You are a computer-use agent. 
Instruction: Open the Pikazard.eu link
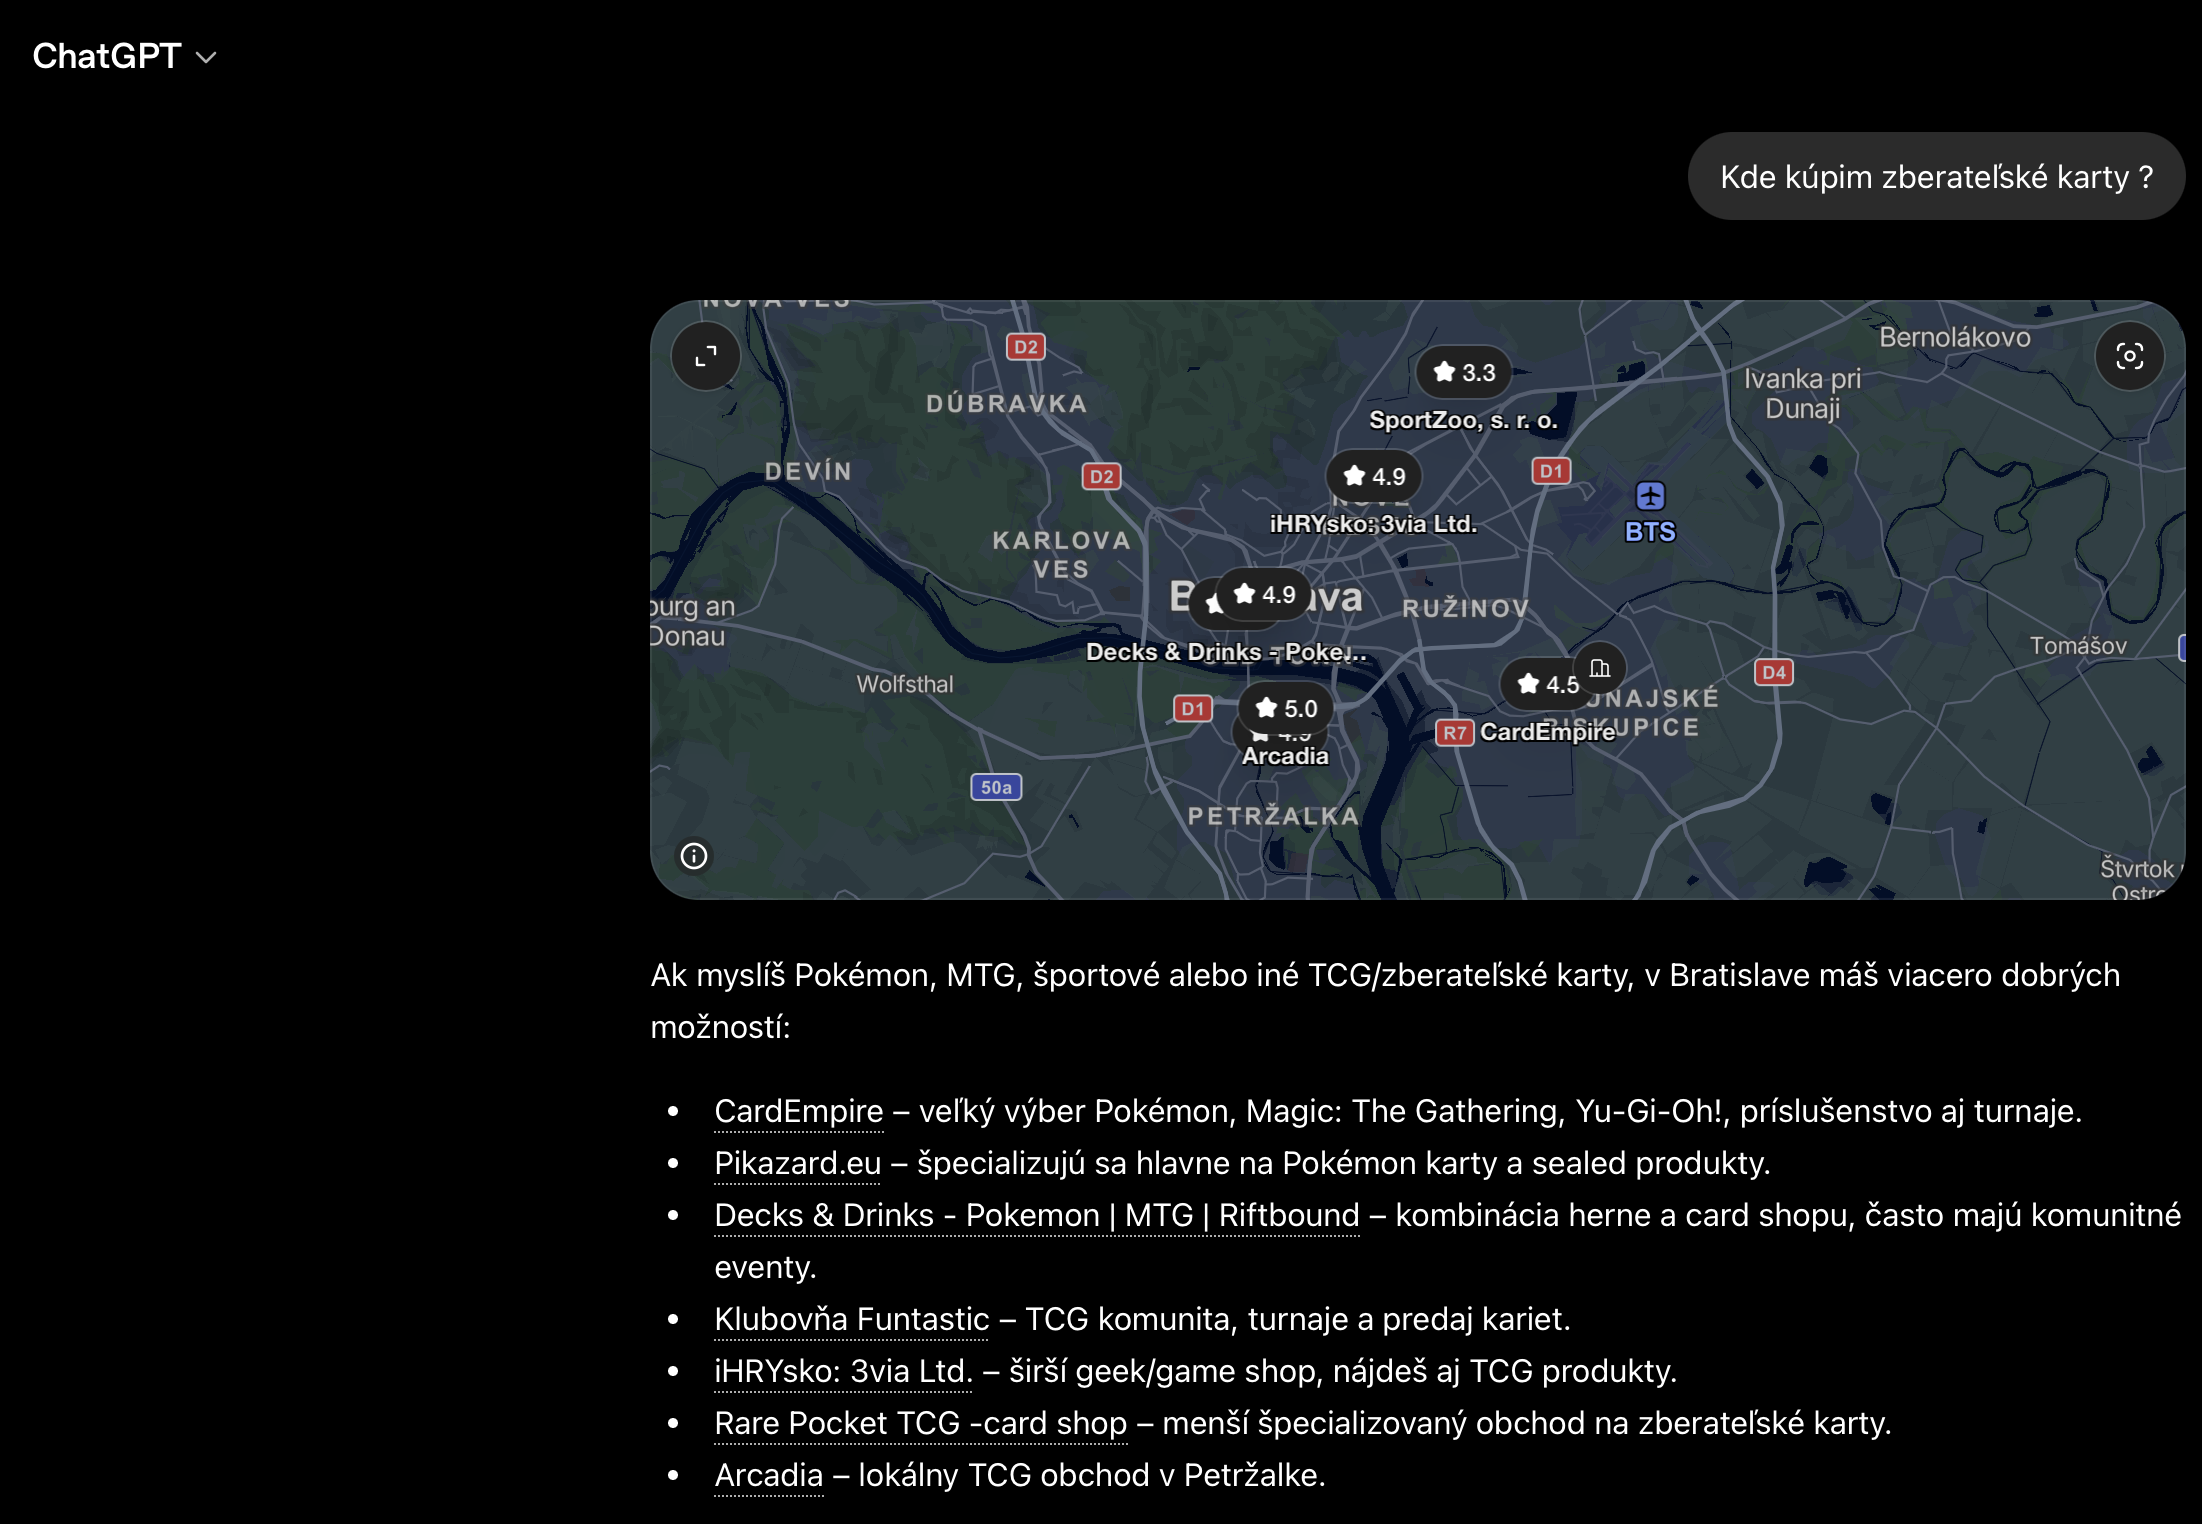point(798,1164)
